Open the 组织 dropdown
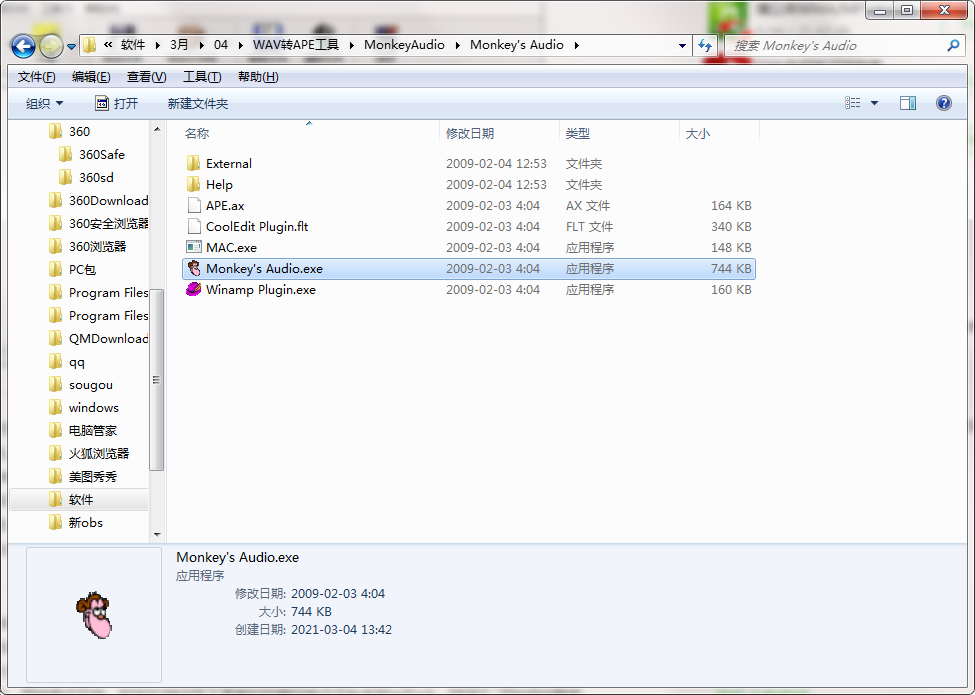The width and height of the screenshot is (975, 695). [x=44, y=103]
